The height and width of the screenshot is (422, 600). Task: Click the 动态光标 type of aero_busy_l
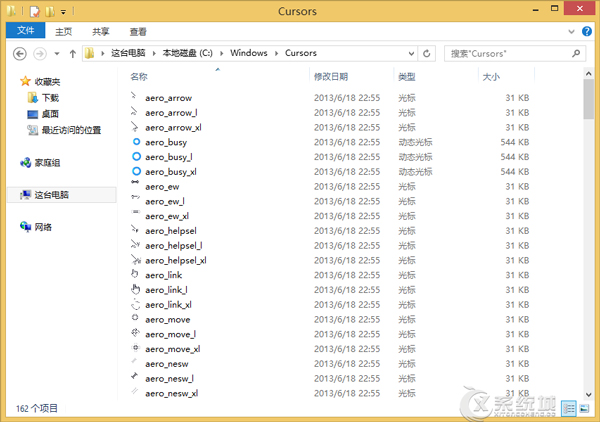pyautogui.click(x=415, y=157)
